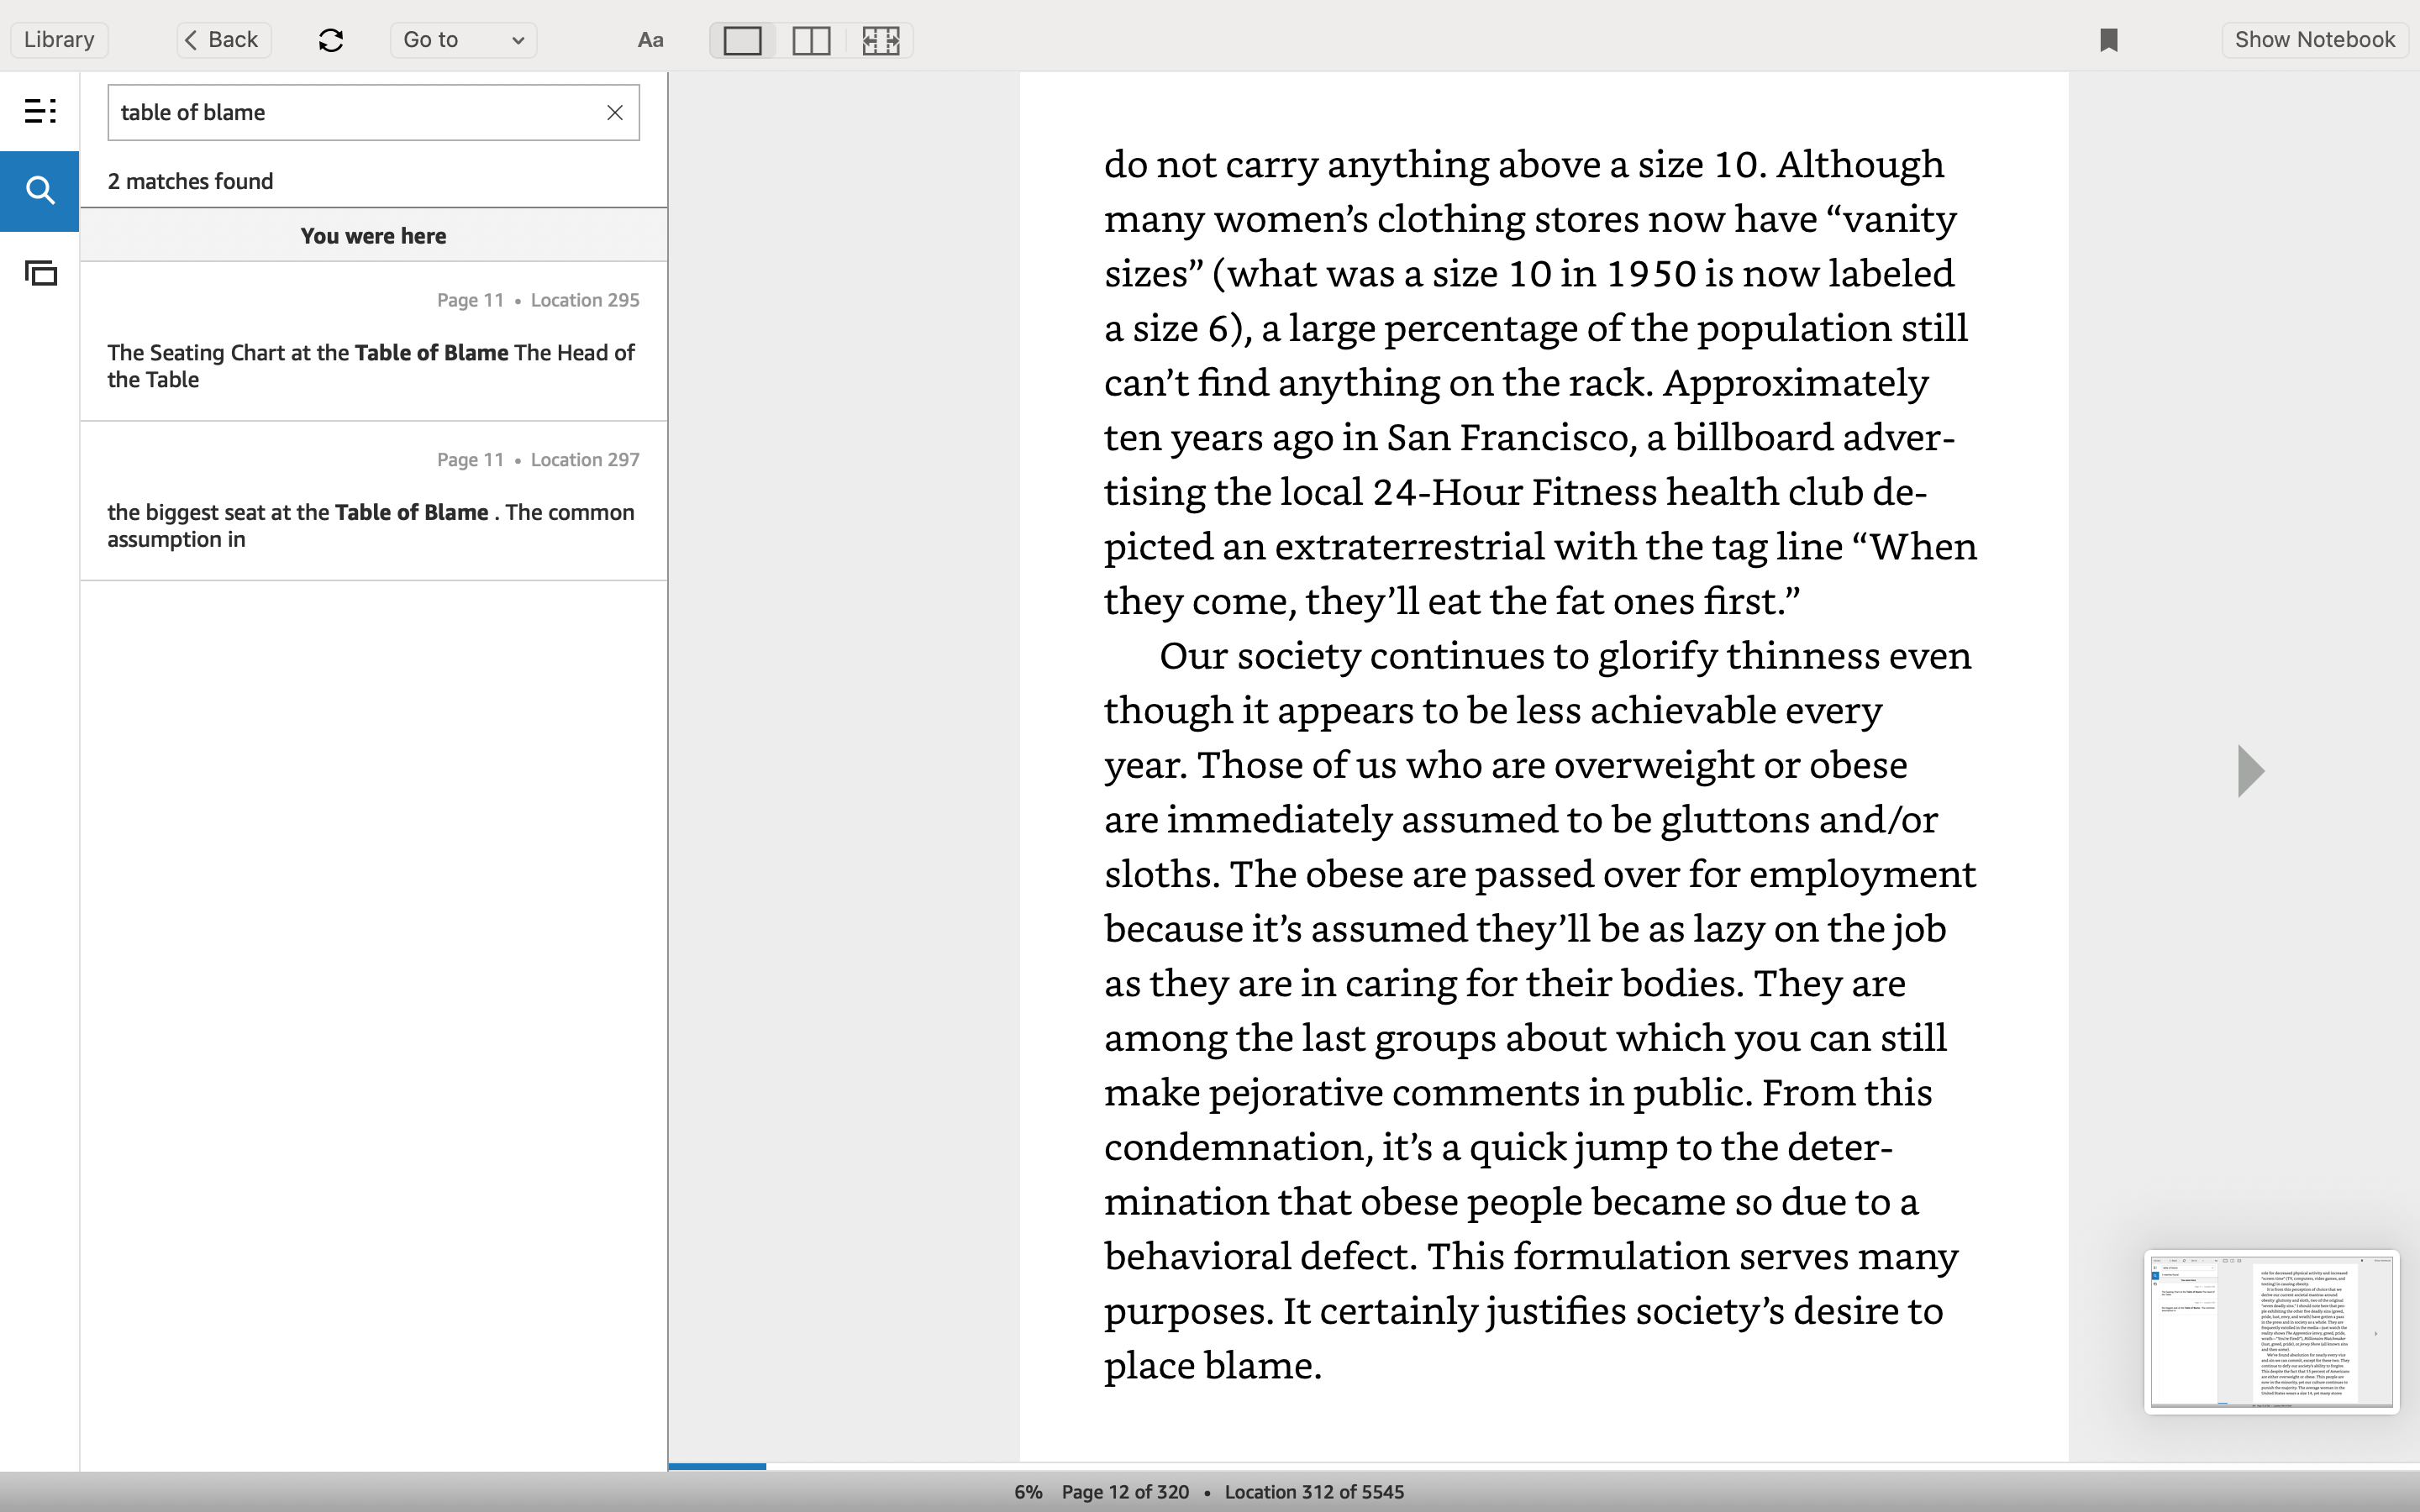Screen dimensions: 2420x1512
Task: Click Show Notebook
Action: point(2315,40)
